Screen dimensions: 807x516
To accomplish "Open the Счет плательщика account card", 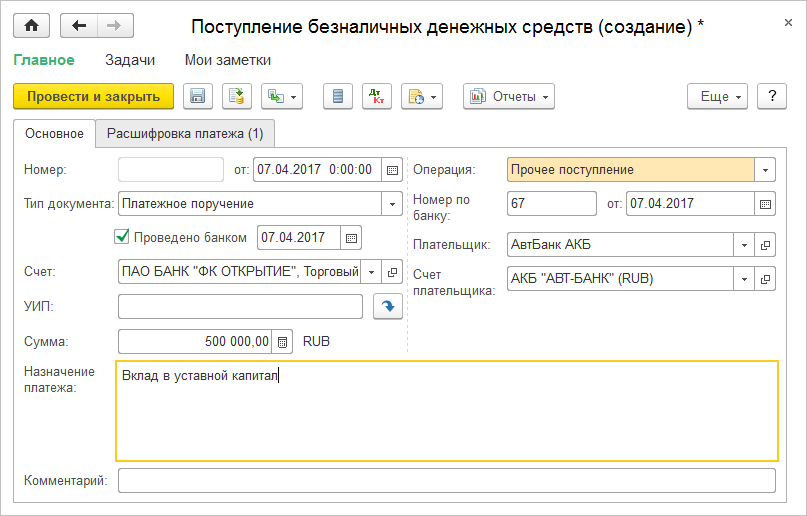I will pos(765,279).
